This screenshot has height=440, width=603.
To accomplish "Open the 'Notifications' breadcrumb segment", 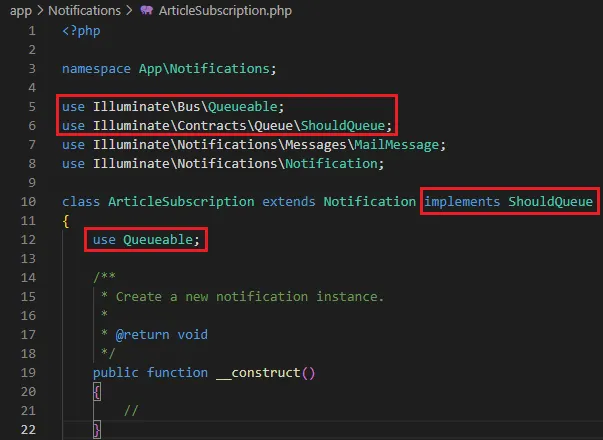I will click(x=84, y=10).
